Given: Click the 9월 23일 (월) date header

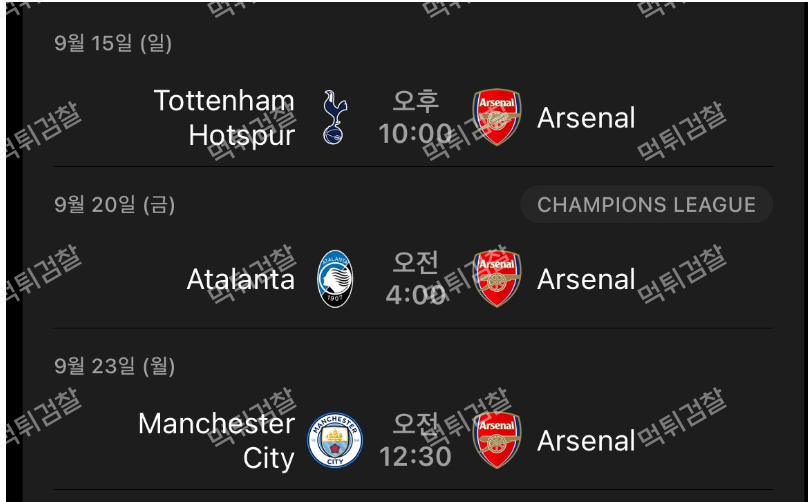Looking at the screenshot, I should tap(114, 366).
